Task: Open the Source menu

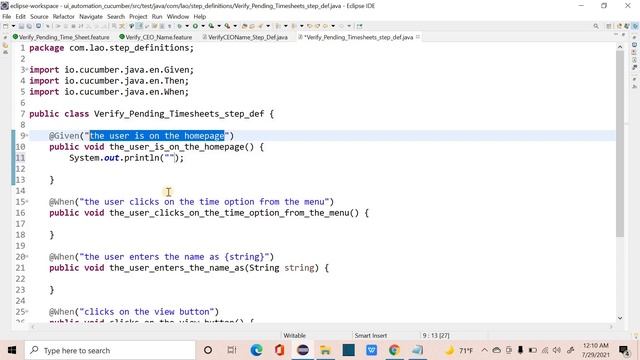Action: (39, 17)
